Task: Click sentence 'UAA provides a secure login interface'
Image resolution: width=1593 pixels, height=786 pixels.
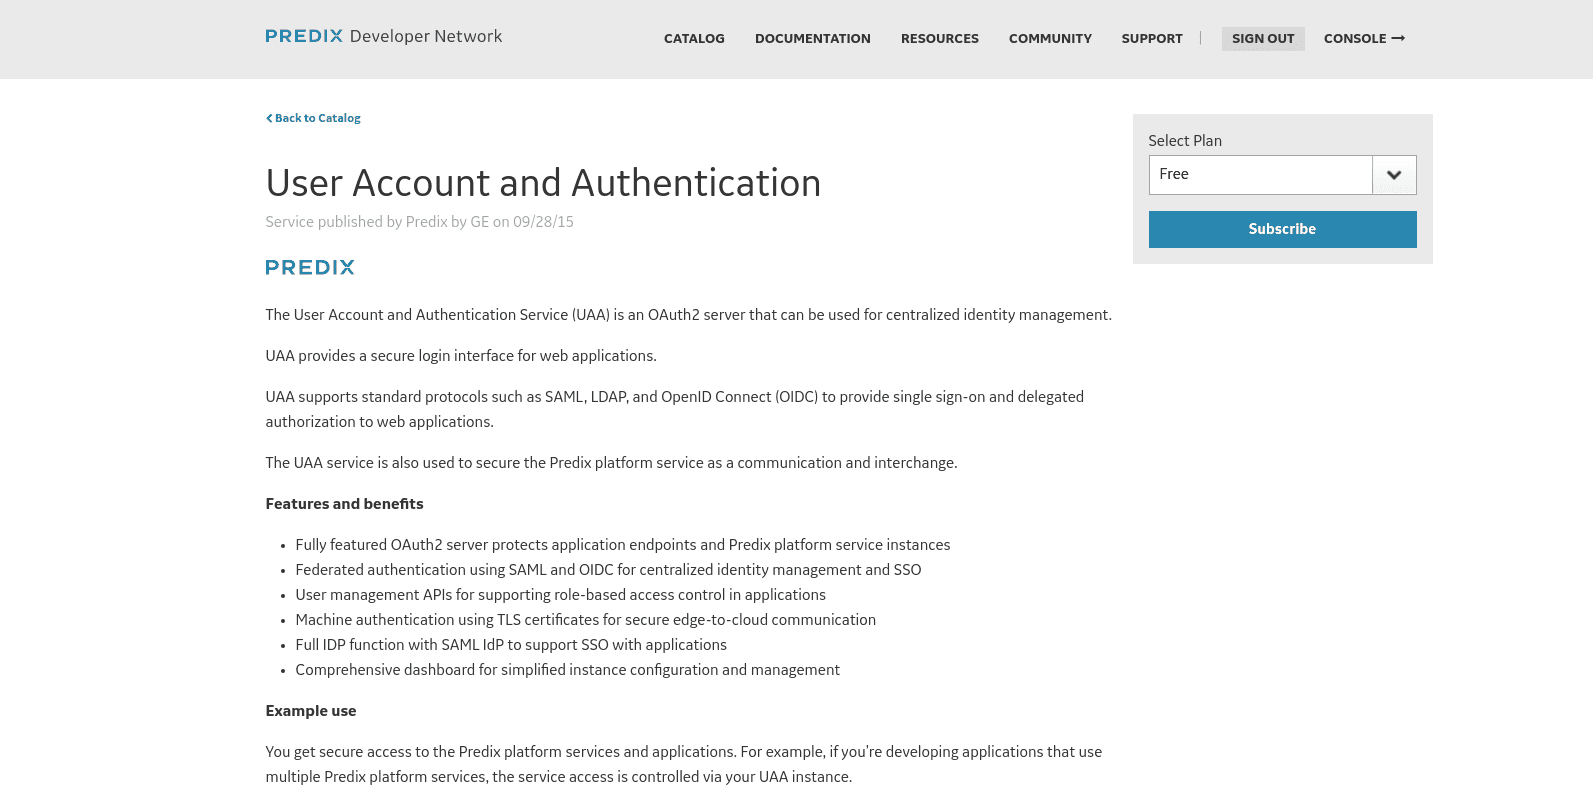Action: click(461, 356)
